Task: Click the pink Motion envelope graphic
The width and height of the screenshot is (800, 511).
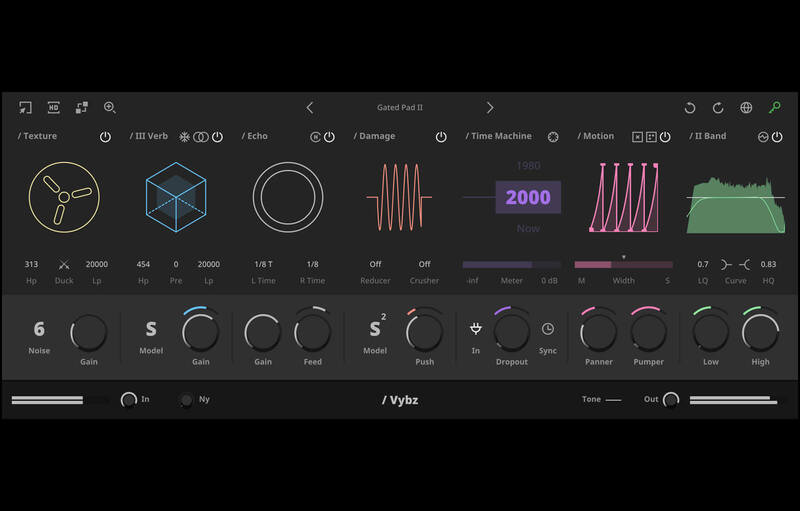Action: click(x=624, y=197)
